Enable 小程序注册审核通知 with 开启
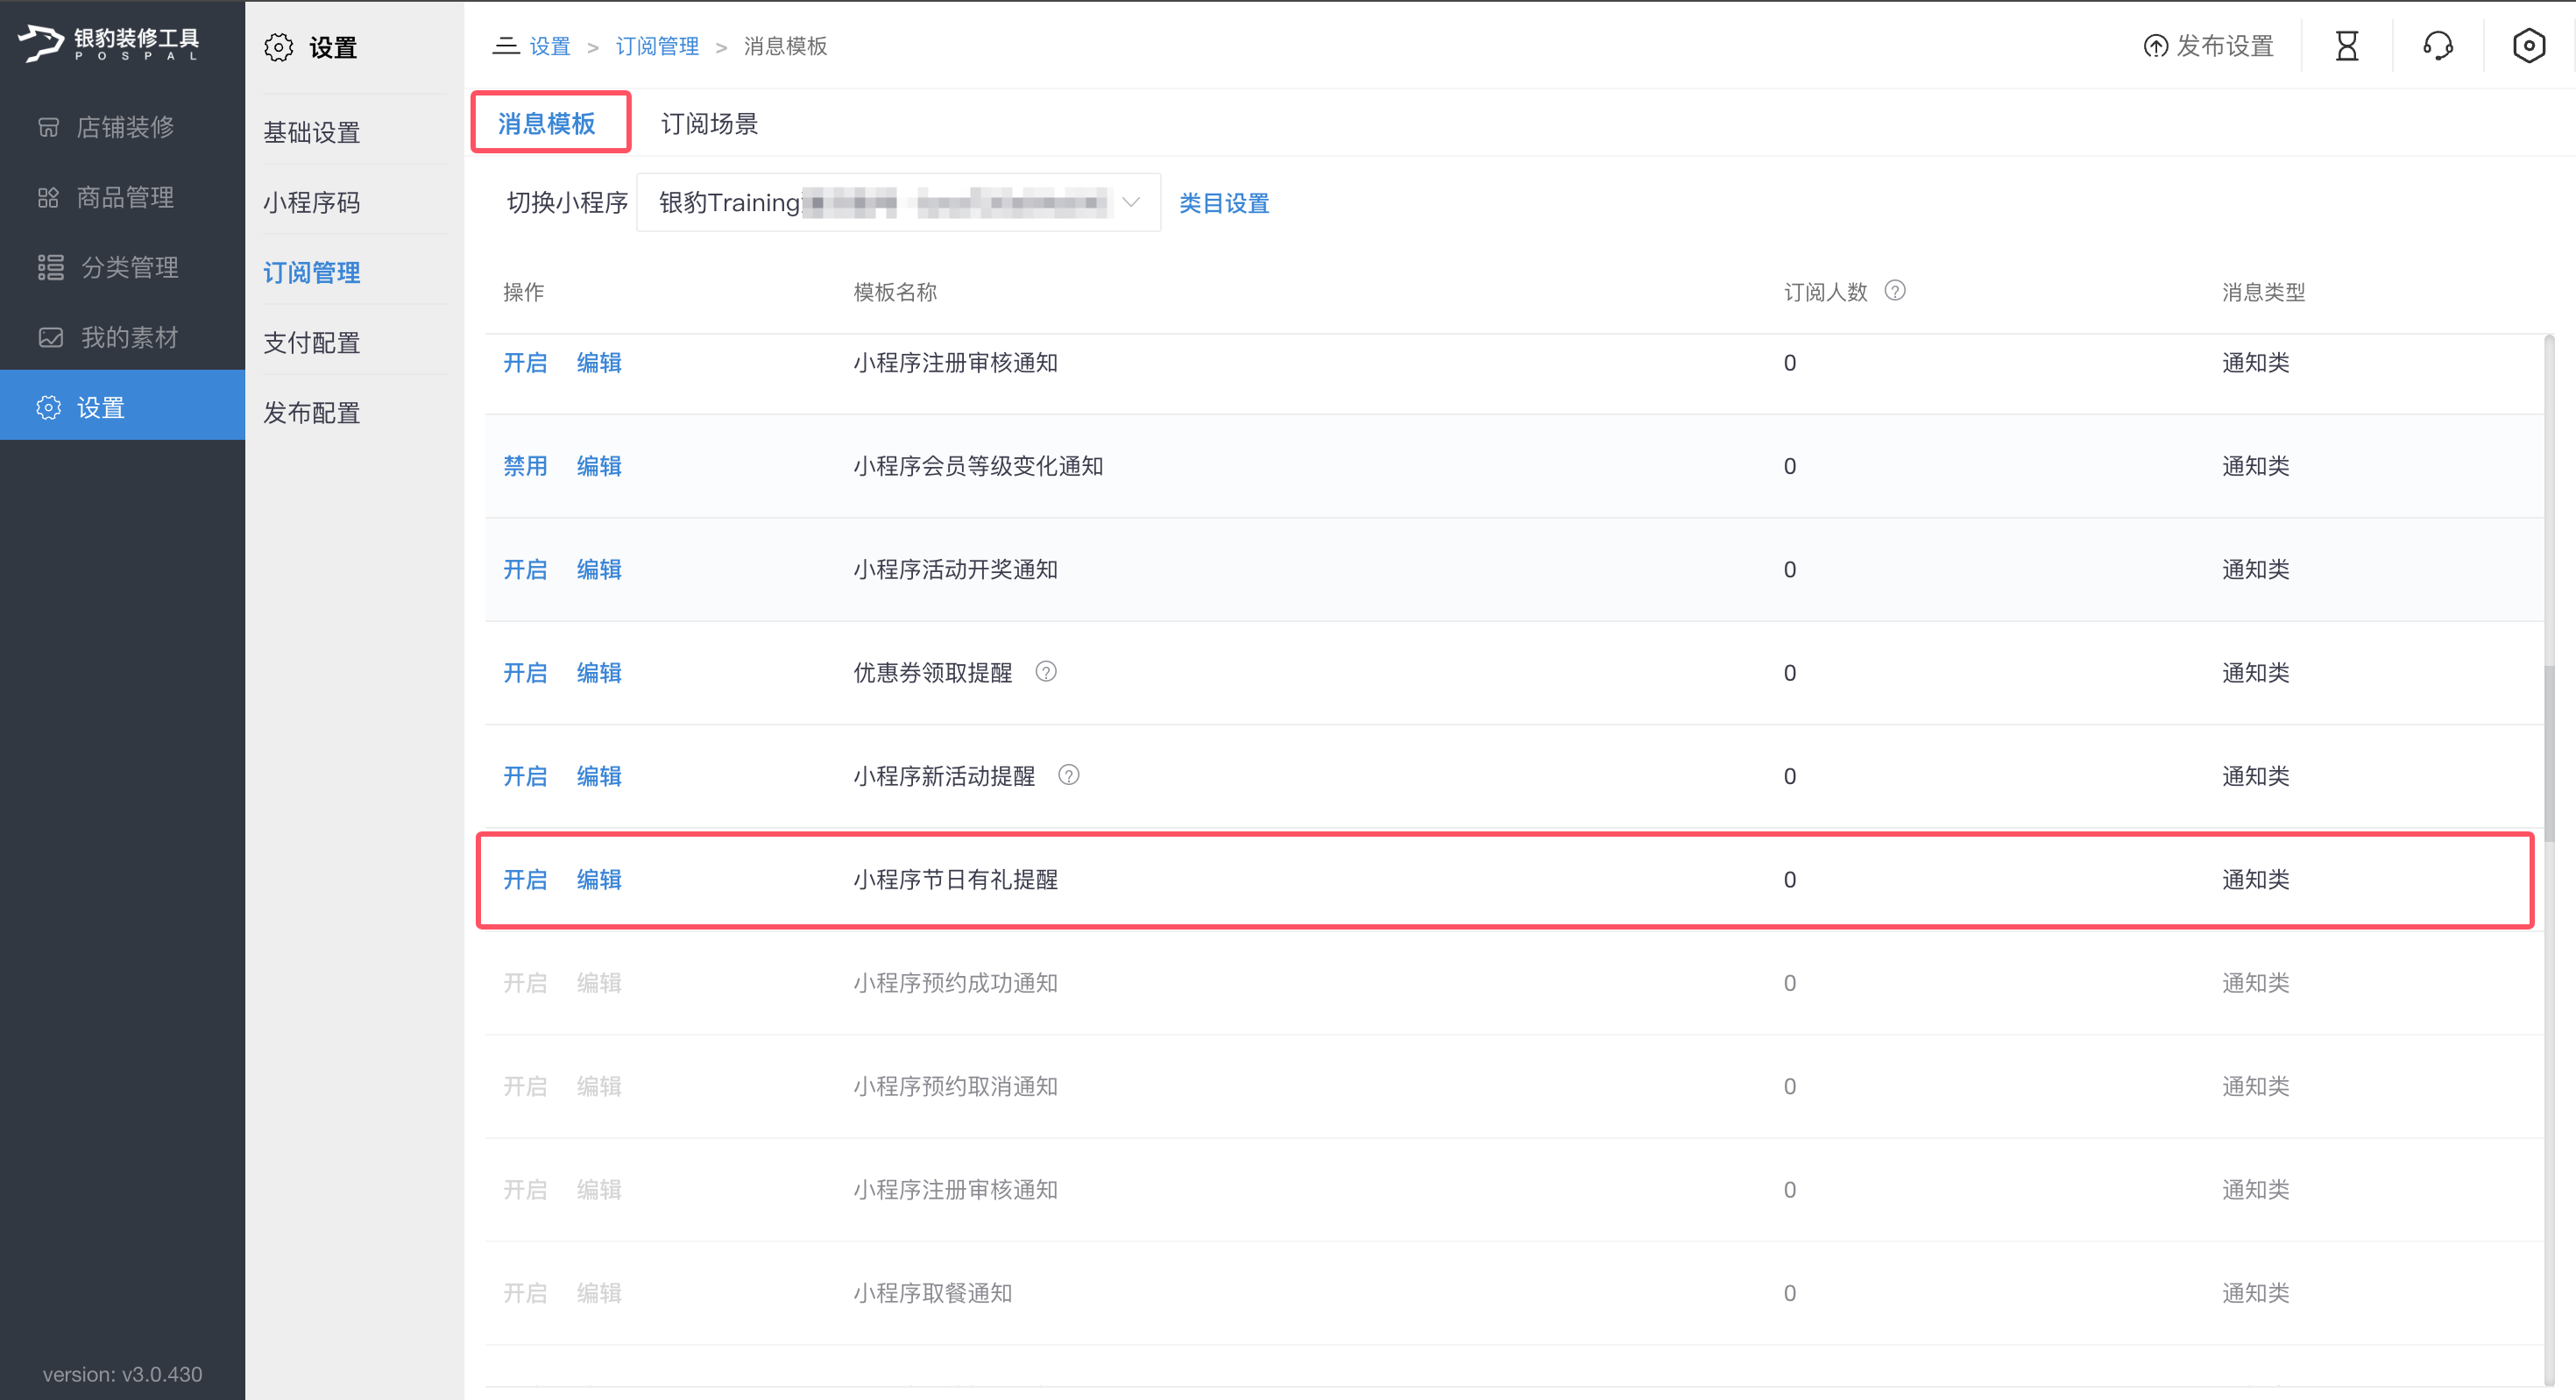The height and width of the screenshot is (1400, 2576). (524, 362)
